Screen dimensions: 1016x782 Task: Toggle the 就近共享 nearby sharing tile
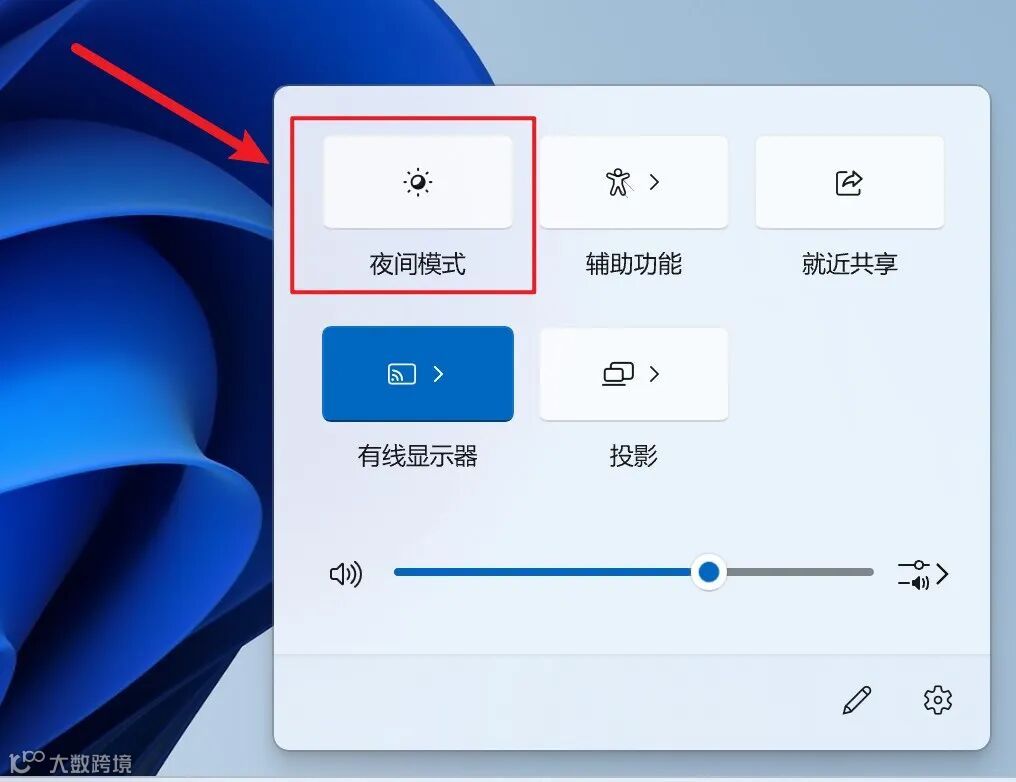pos(849,182)
